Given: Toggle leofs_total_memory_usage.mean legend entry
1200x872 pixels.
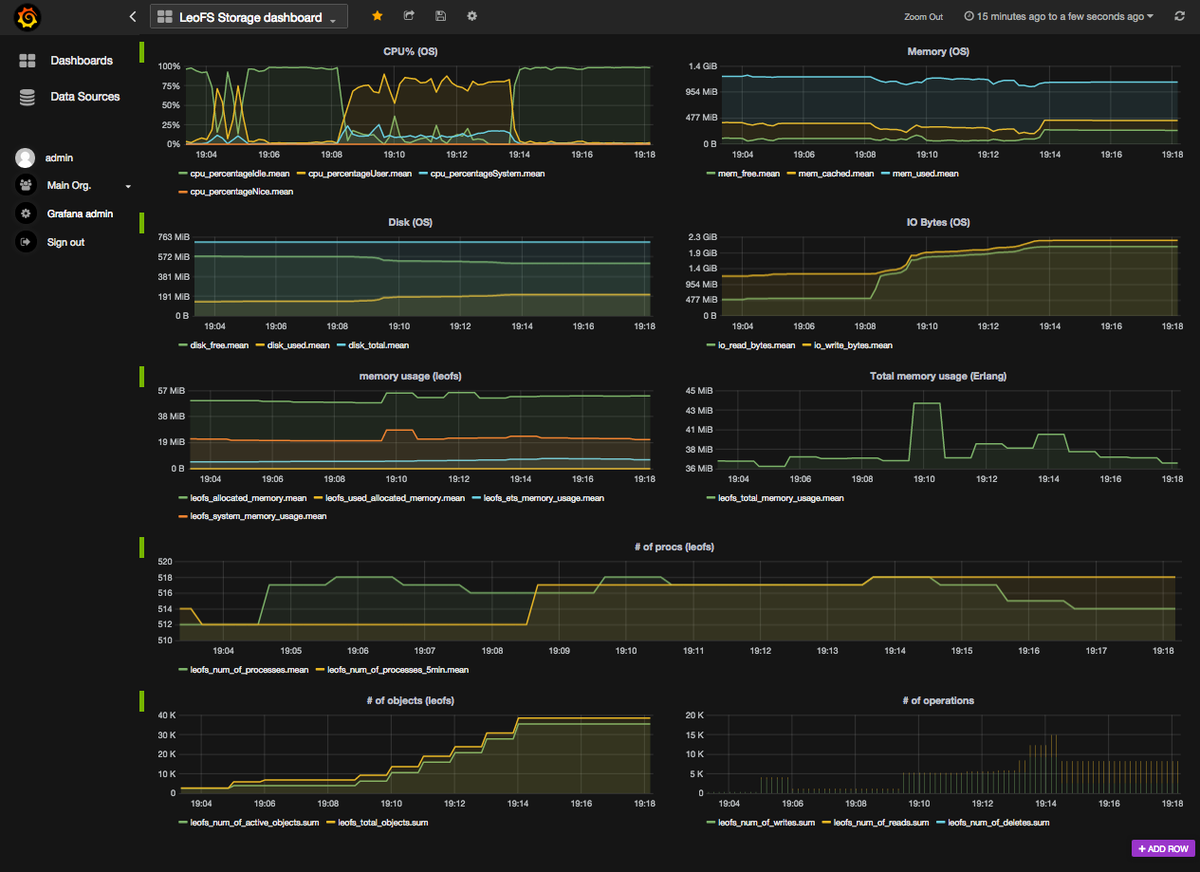Looking at the screenshot, I should (775, 498).
